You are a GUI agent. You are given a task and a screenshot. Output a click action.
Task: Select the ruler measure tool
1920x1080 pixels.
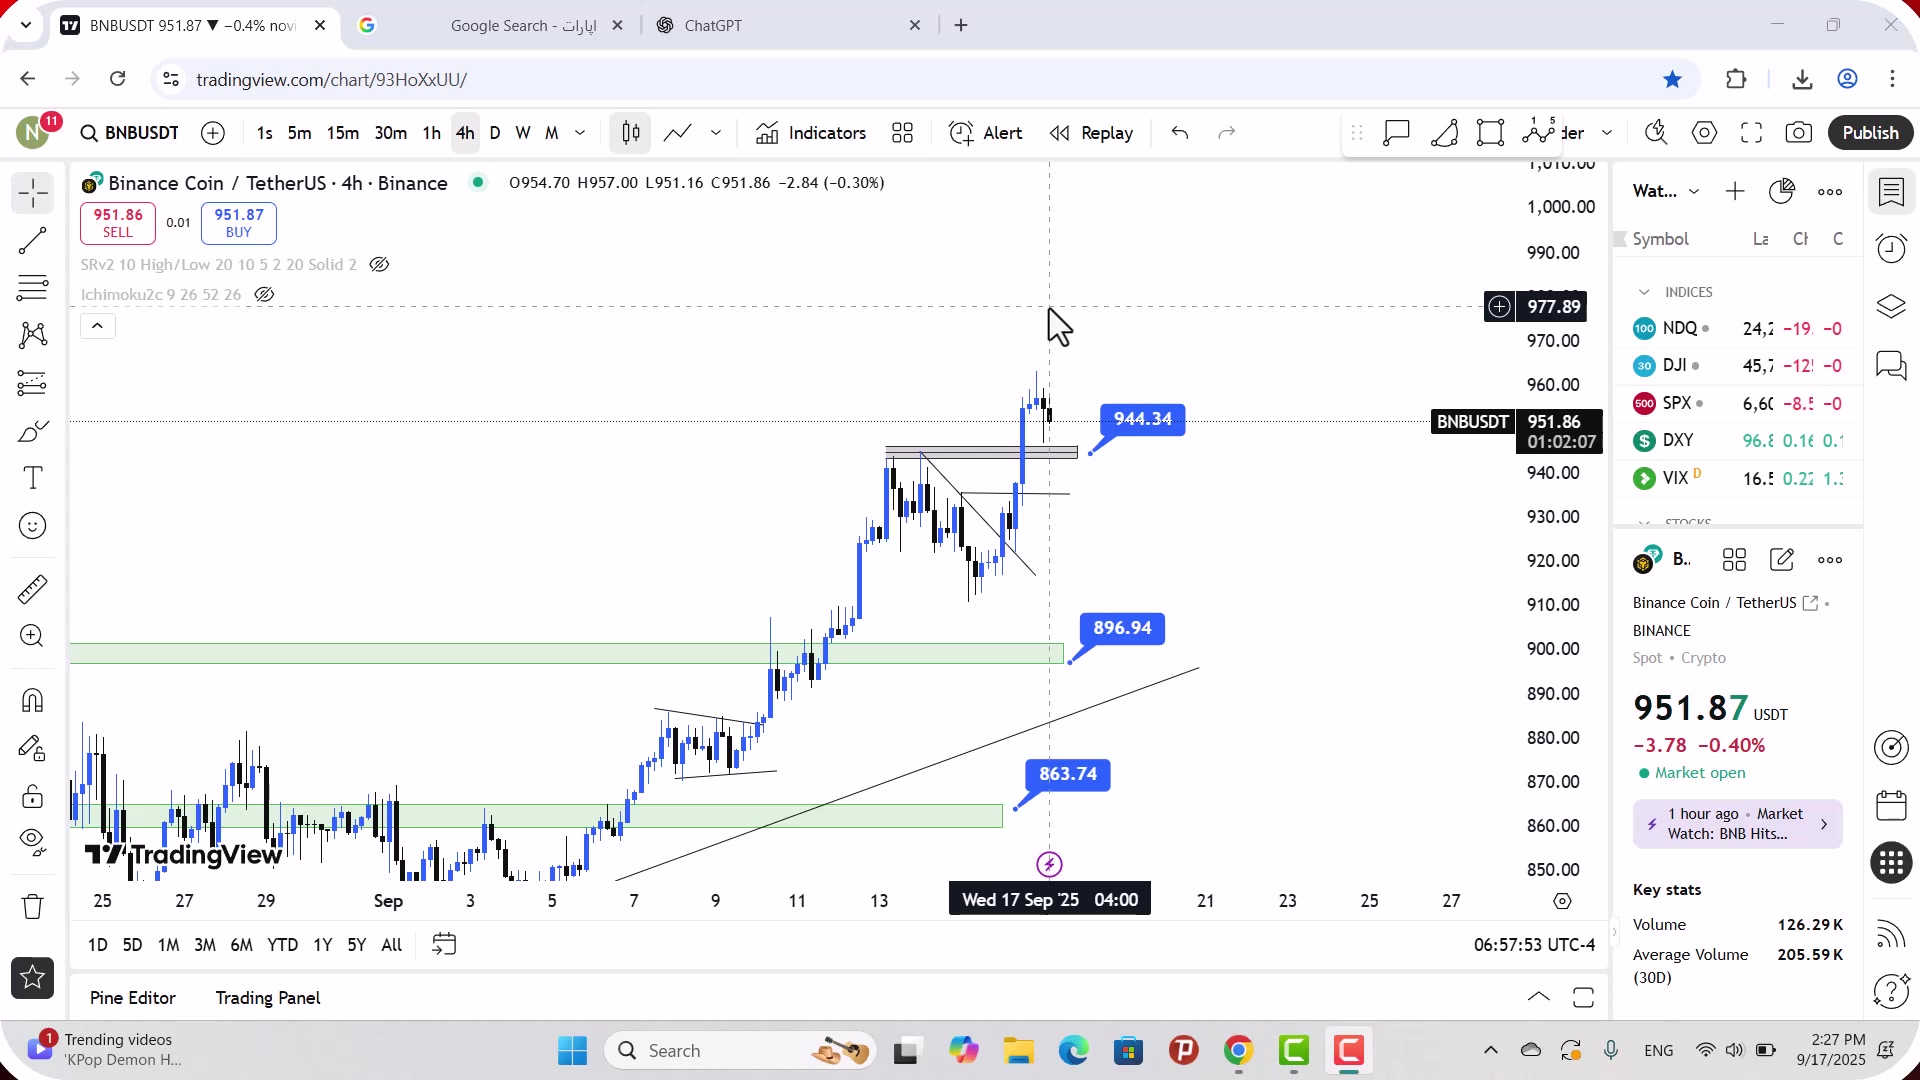33,589
